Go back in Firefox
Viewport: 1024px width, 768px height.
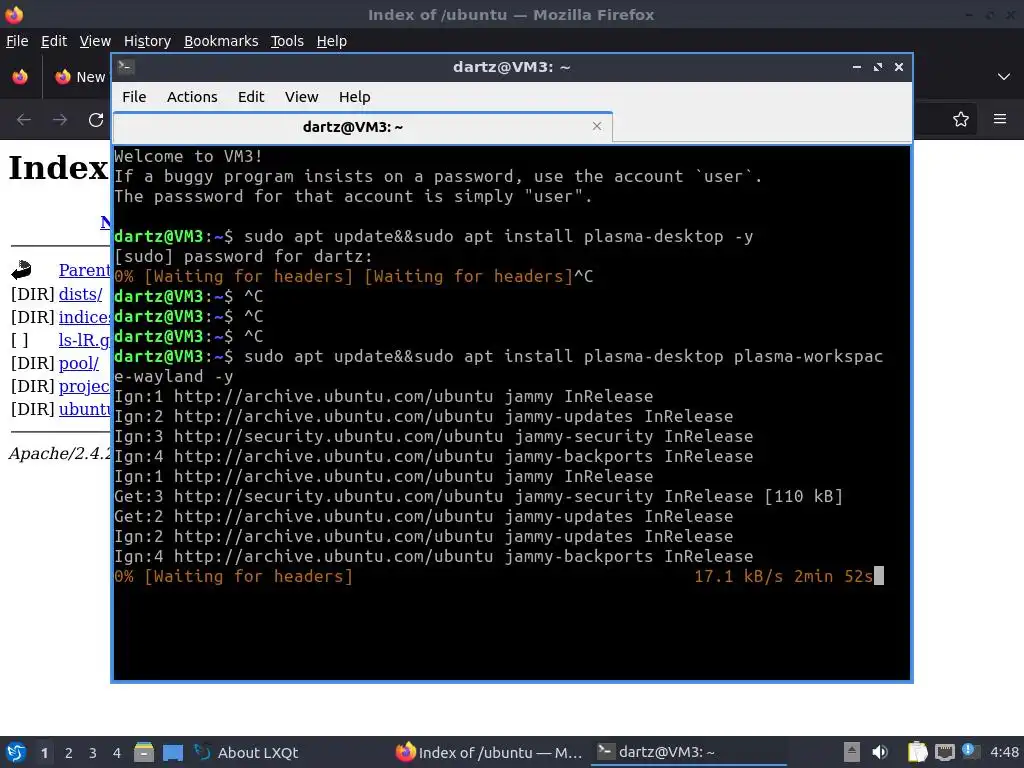(24, 120)
